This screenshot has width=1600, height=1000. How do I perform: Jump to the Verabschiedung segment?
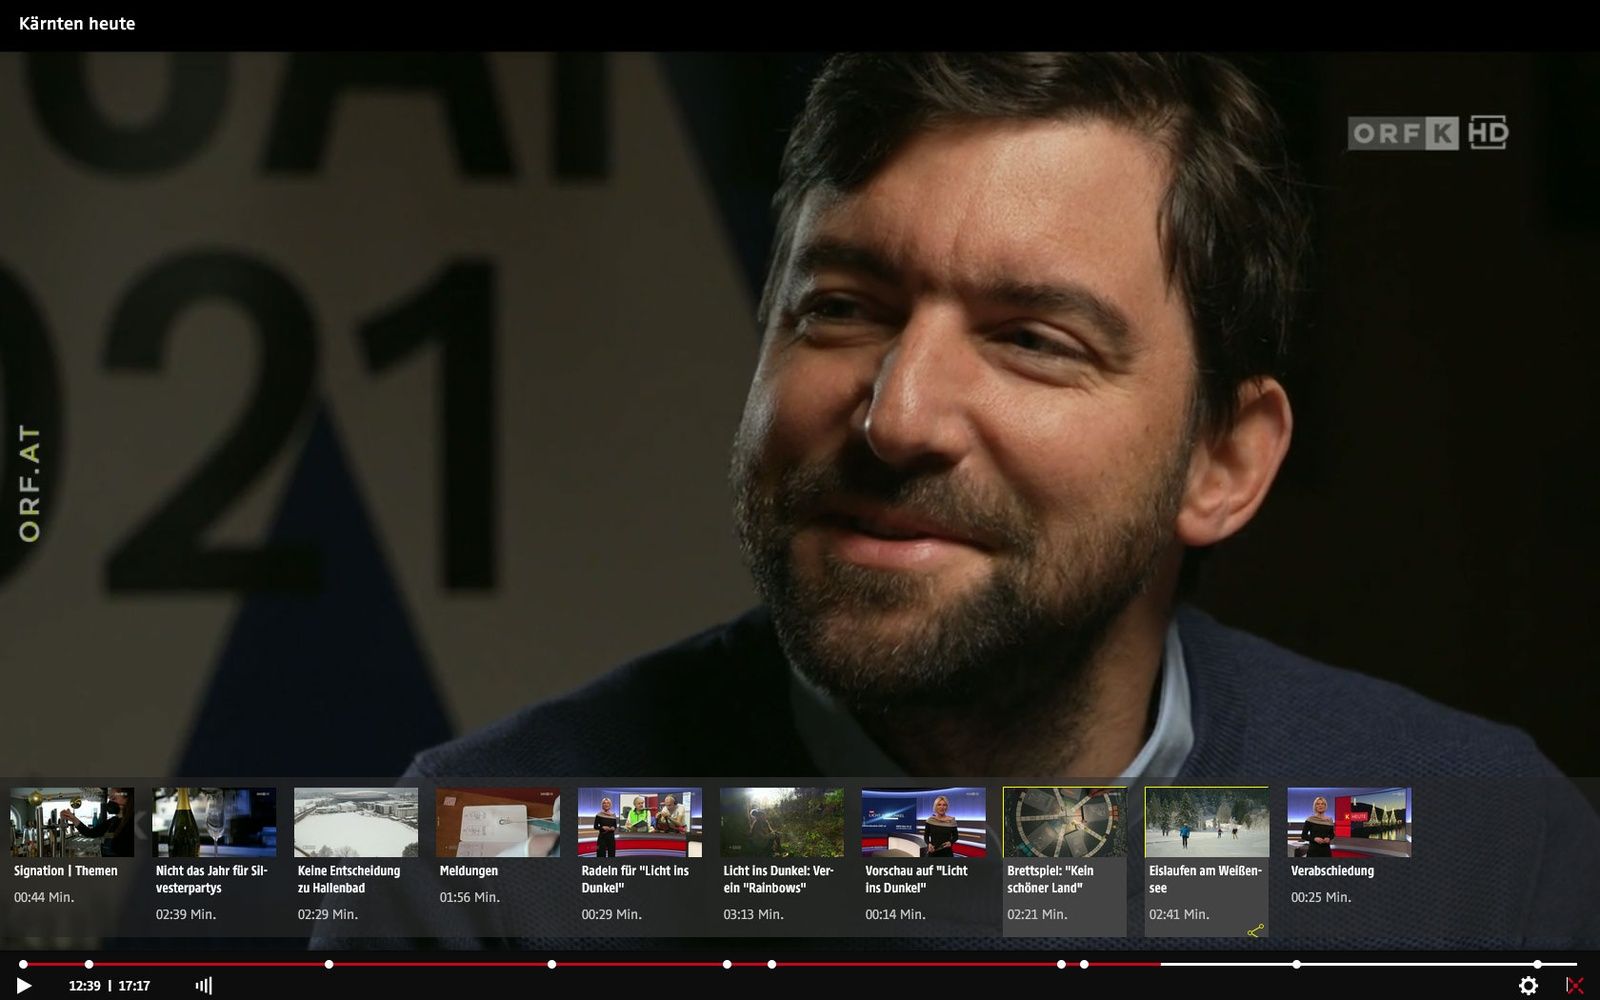[x=1349, y=822]
